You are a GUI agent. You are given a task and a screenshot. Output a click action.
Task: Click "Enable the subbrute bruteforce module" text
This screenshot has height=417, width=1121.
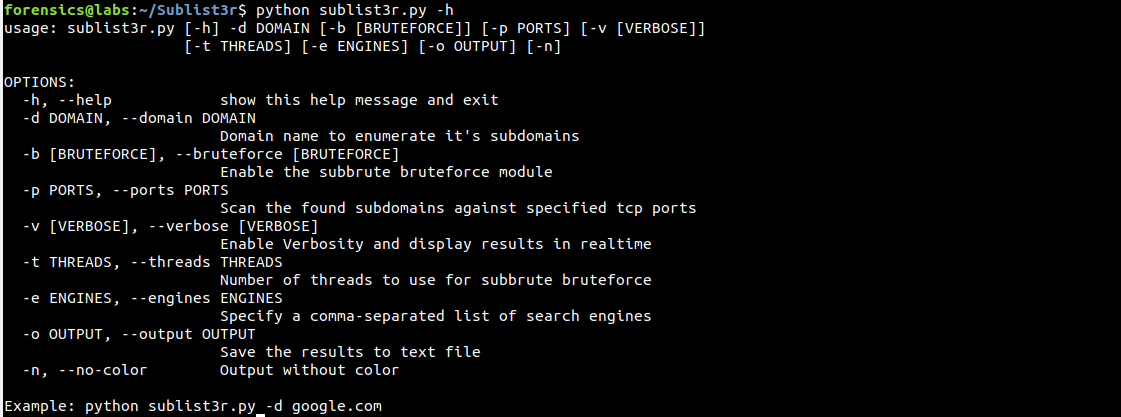(386, 172)
